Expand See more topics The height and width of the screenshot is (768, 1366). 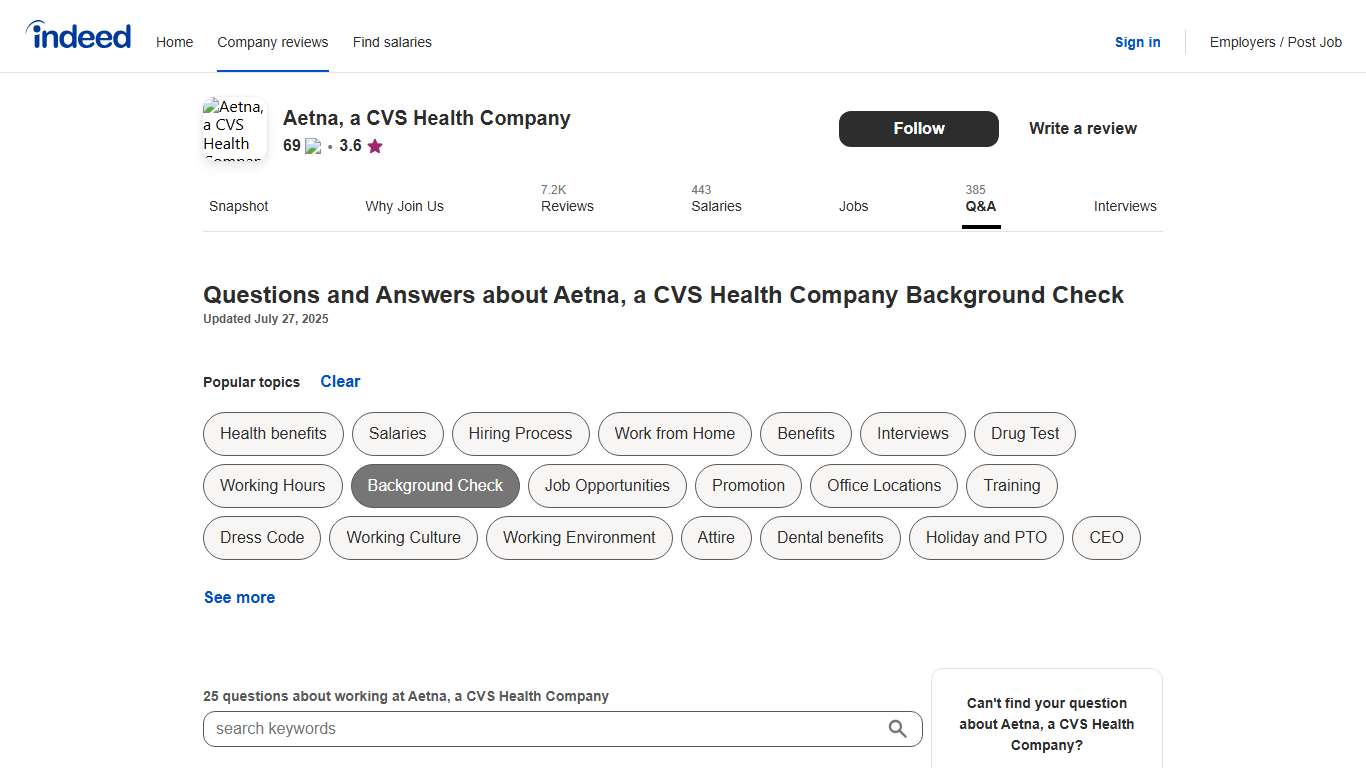pyautogui.click(x=239, y=597)
